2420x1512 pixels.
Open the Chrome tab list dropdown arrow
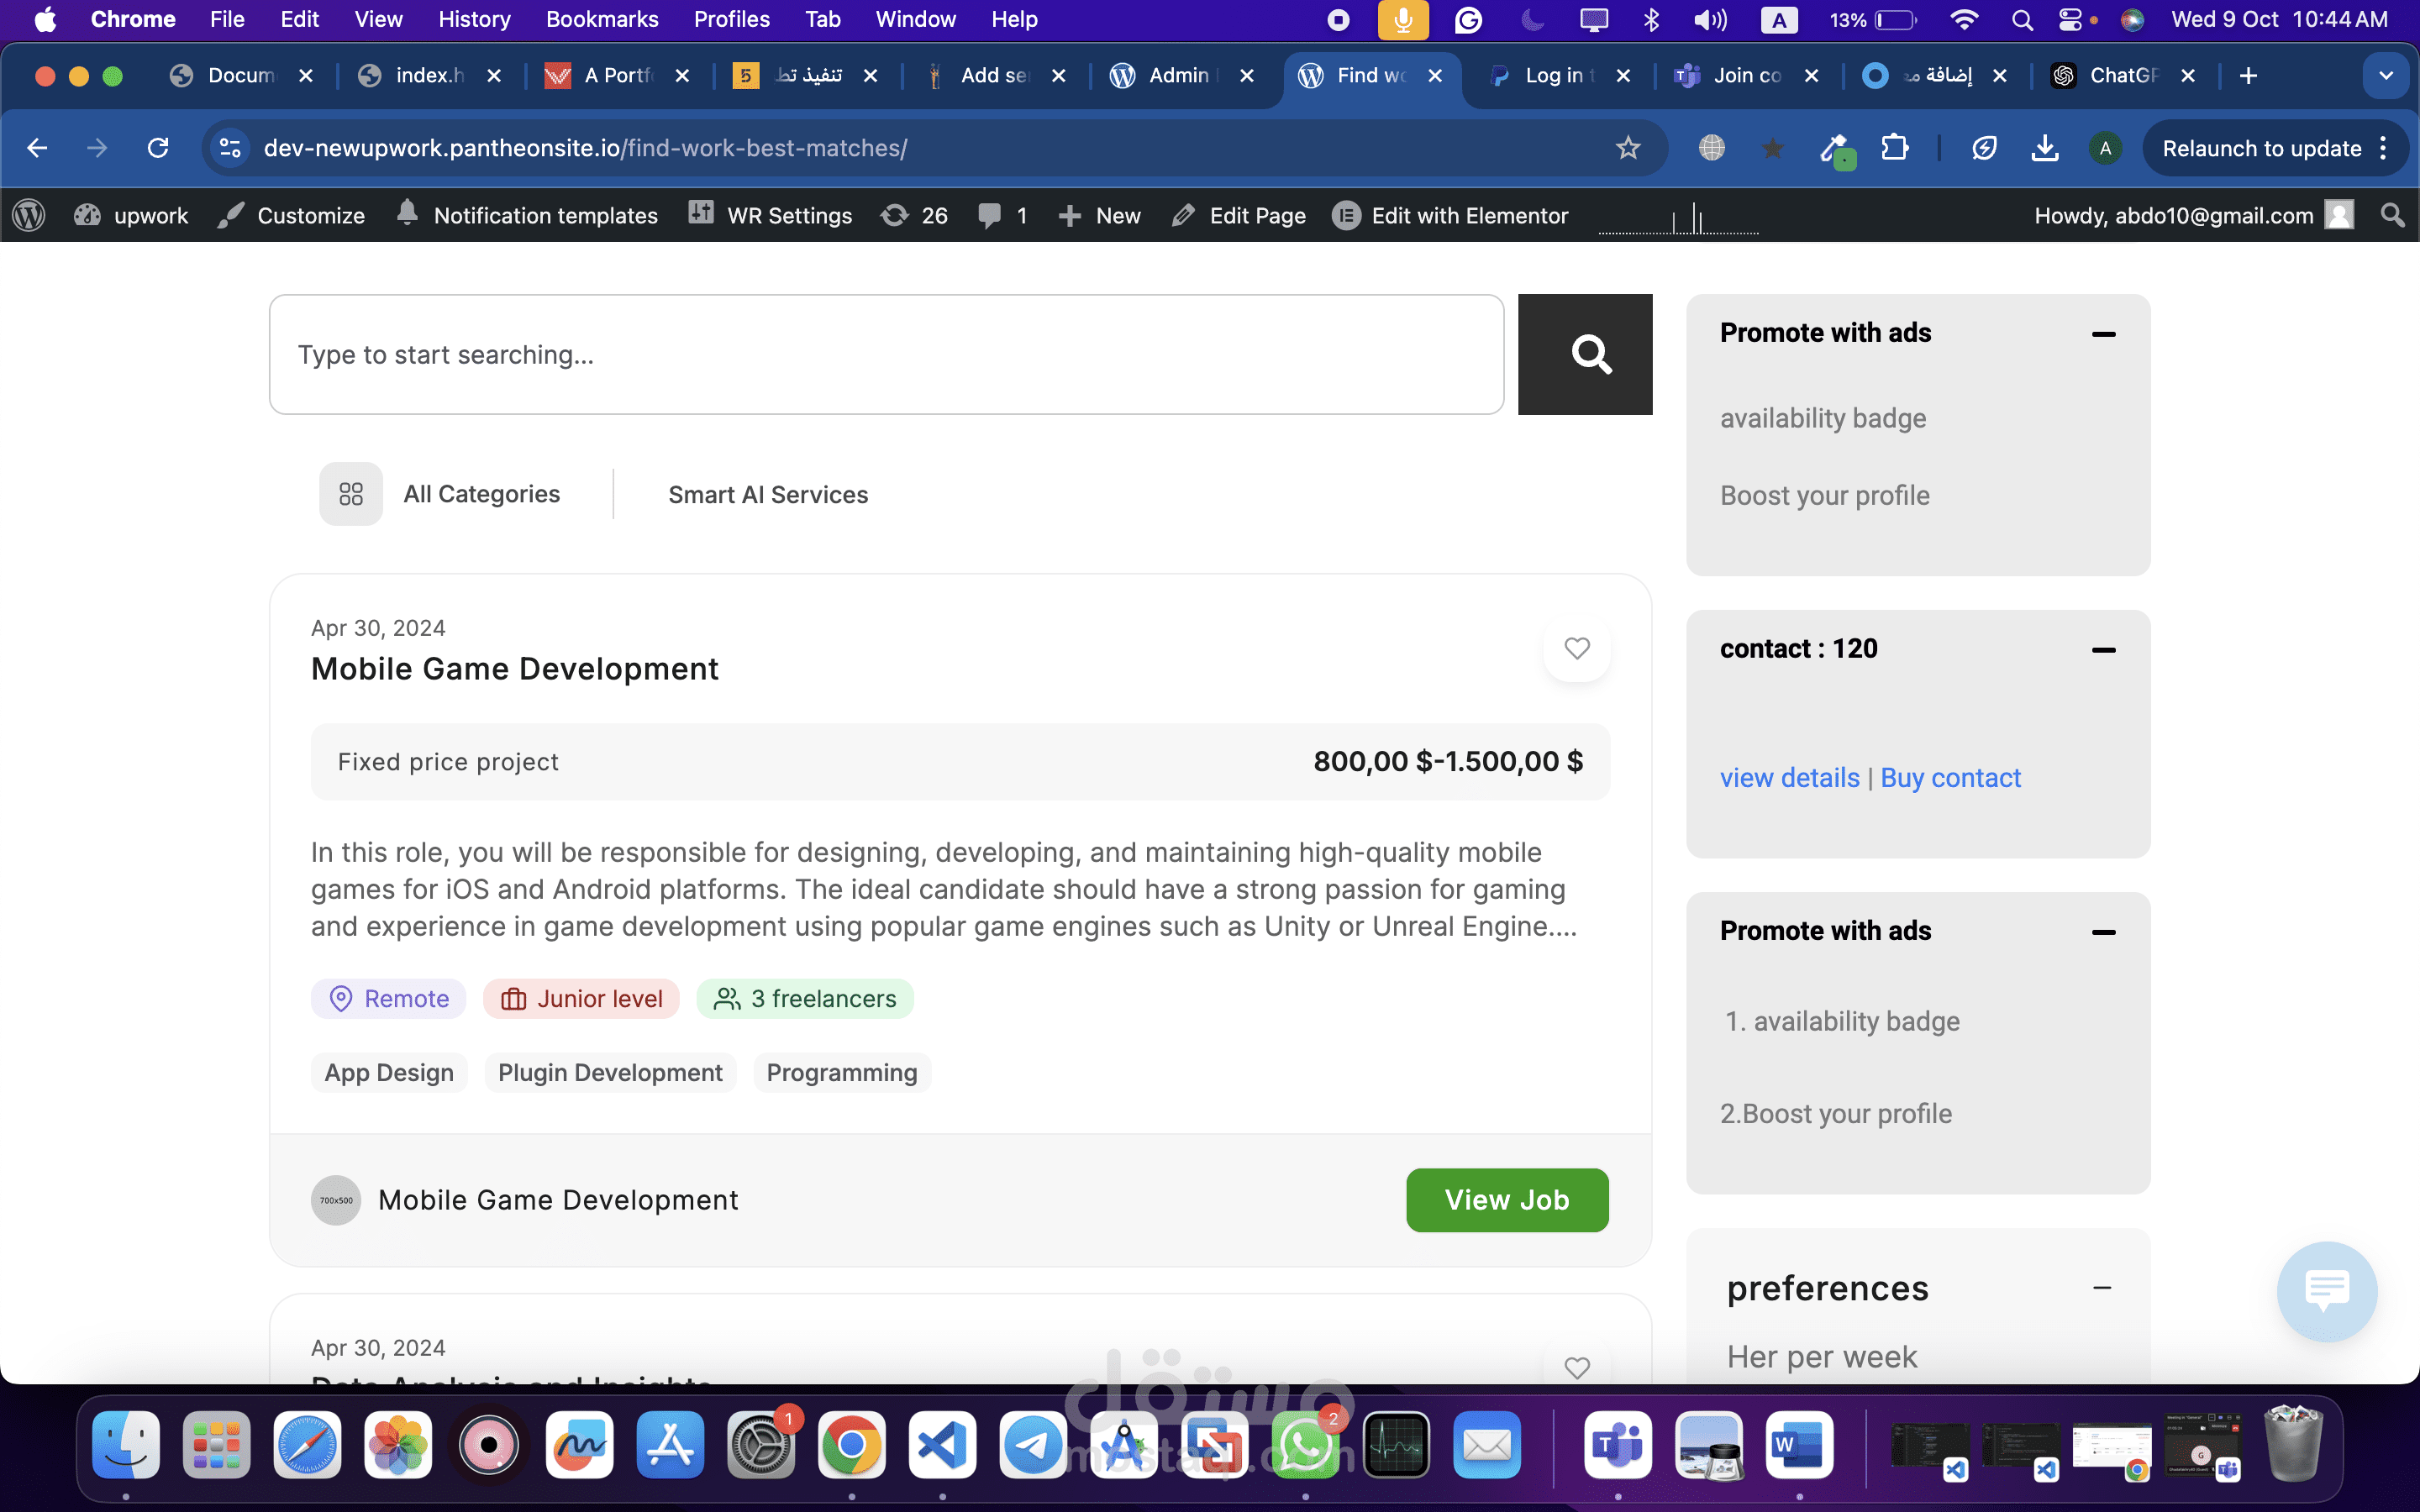pos(2386,75)
